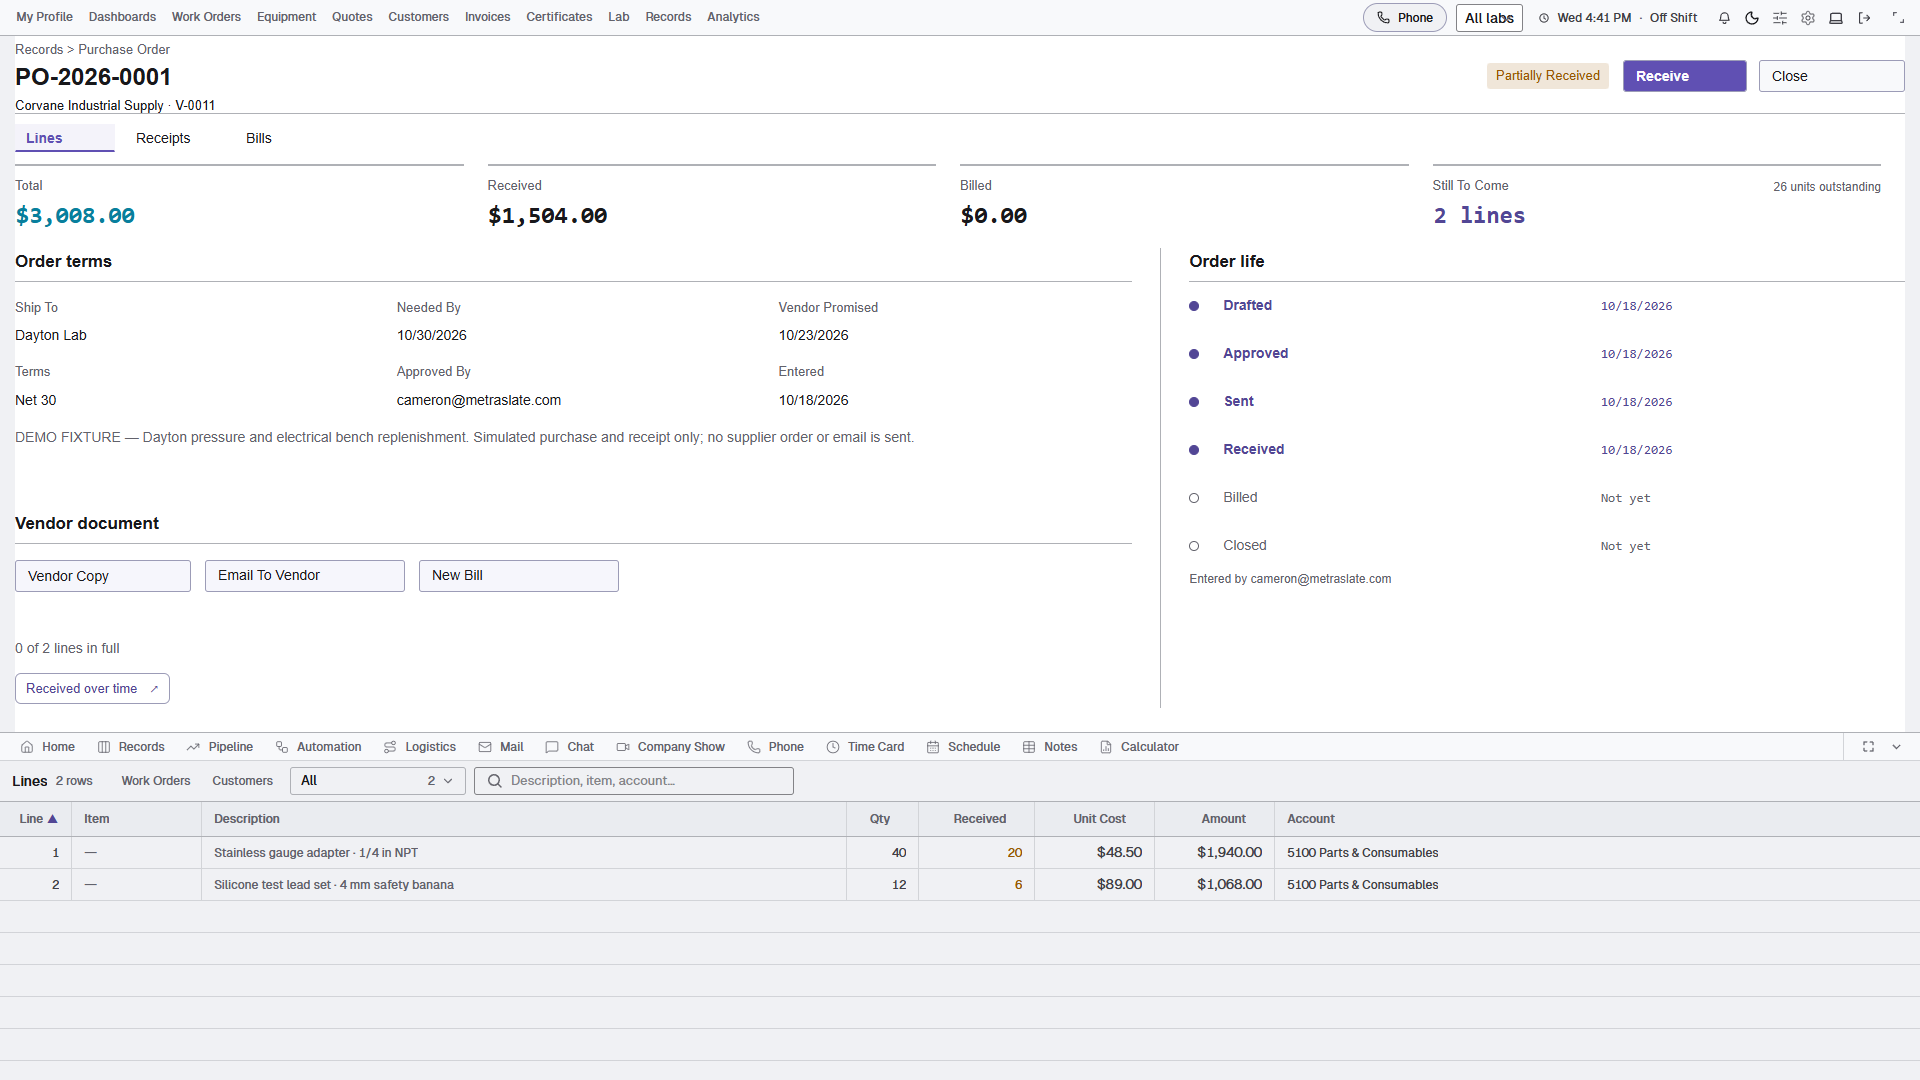Viewport: 1920px width, 1080px height.
Task: Select the Stainless gauge adapter row
Action: click(x=960, y=853)
